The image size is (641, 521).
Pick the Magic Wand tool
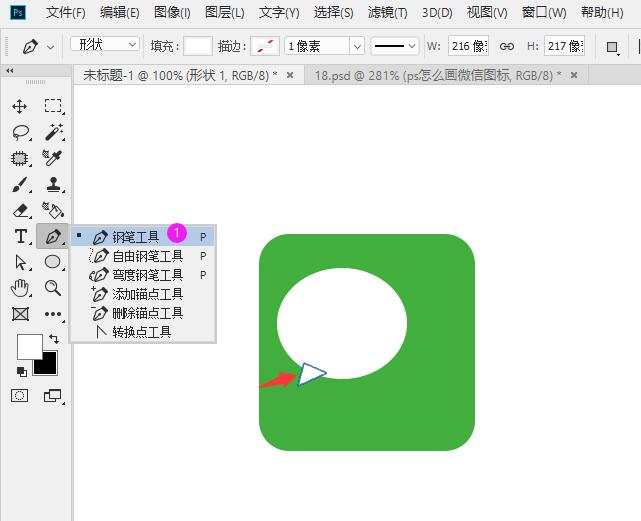coord(53,132)
